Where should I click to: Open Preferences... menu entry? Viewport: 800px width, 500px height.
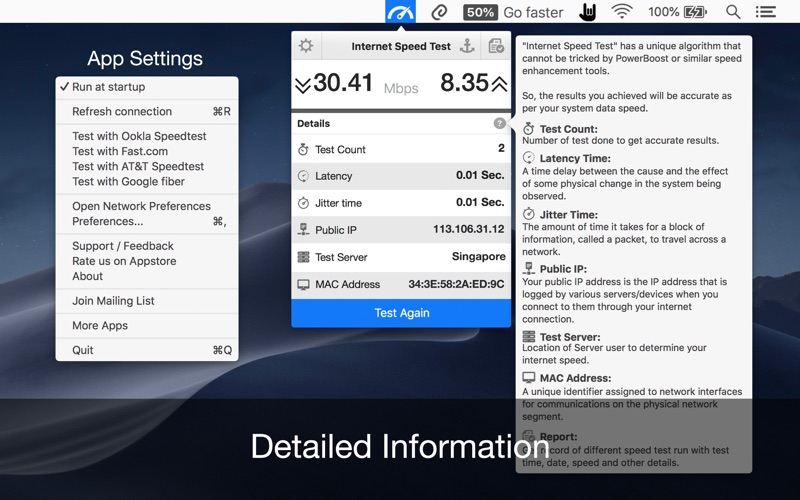[x=147, y=221]
